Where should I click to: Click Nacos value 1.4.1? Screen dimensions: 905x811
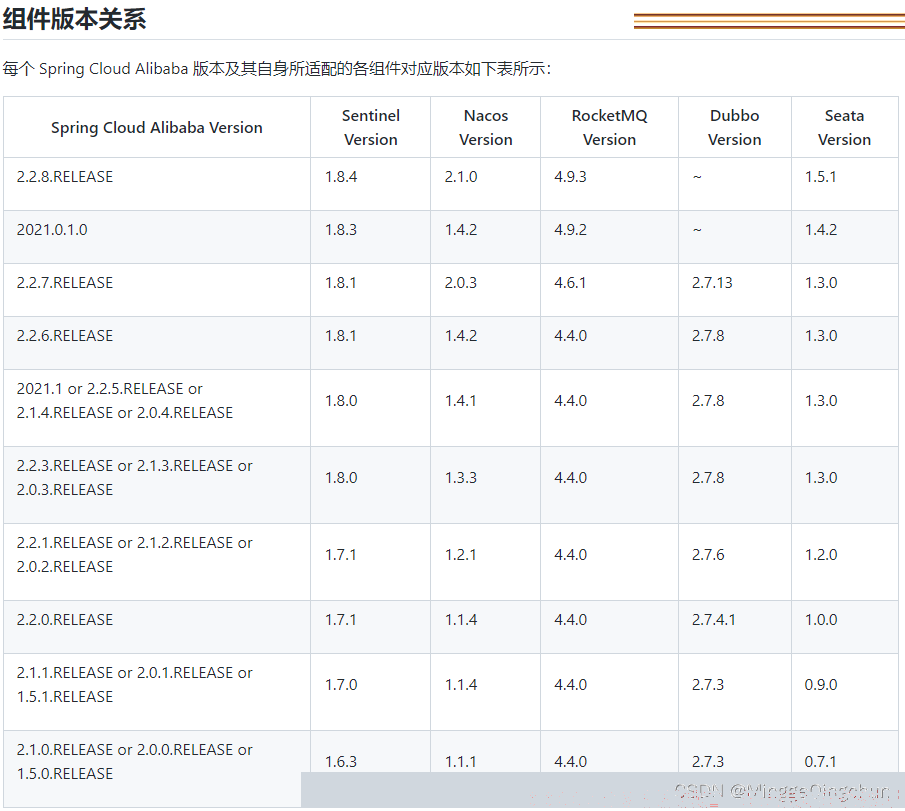(461, 401)
